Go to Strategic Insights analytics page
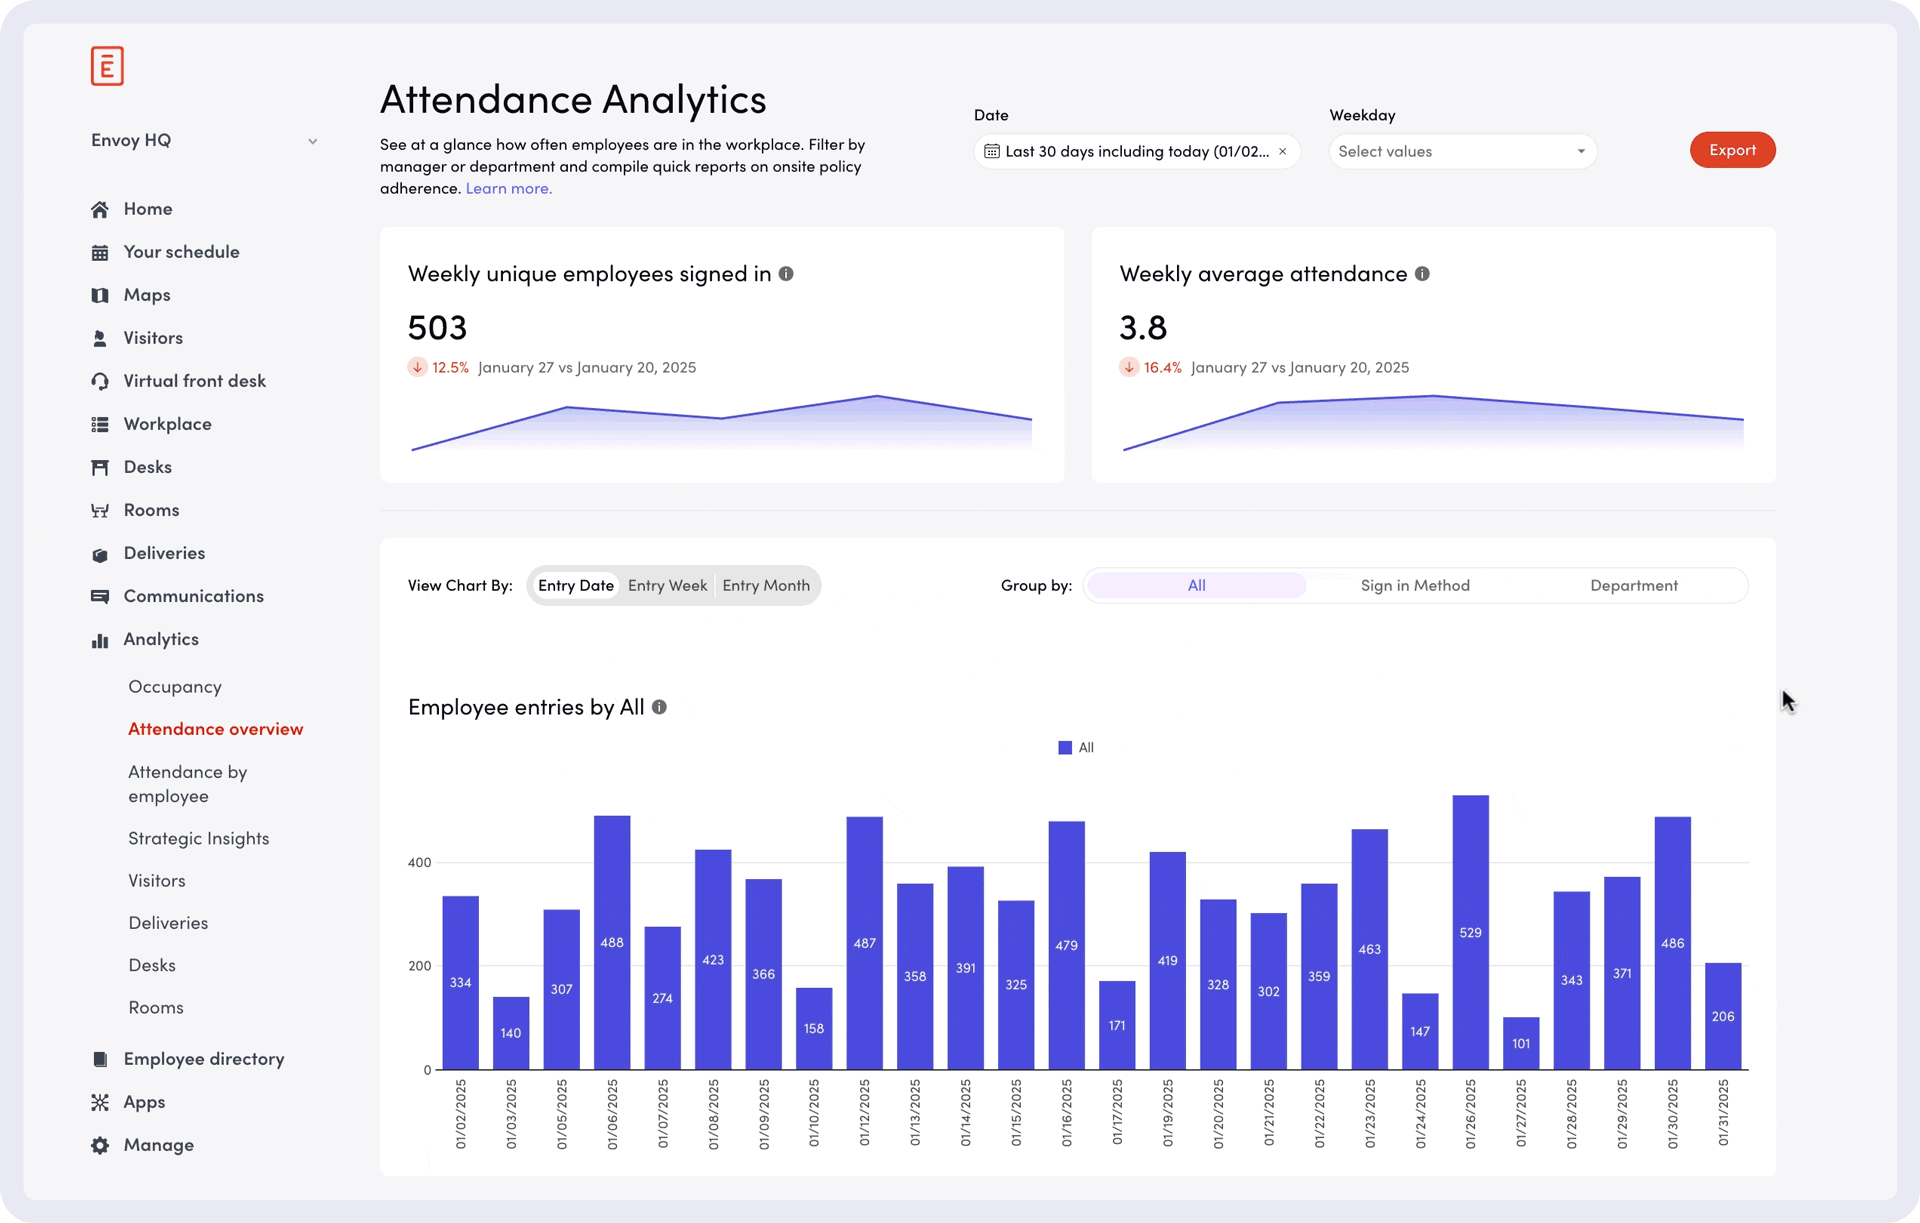This screenshot has width=1920, height=1223. pos(198,838)
